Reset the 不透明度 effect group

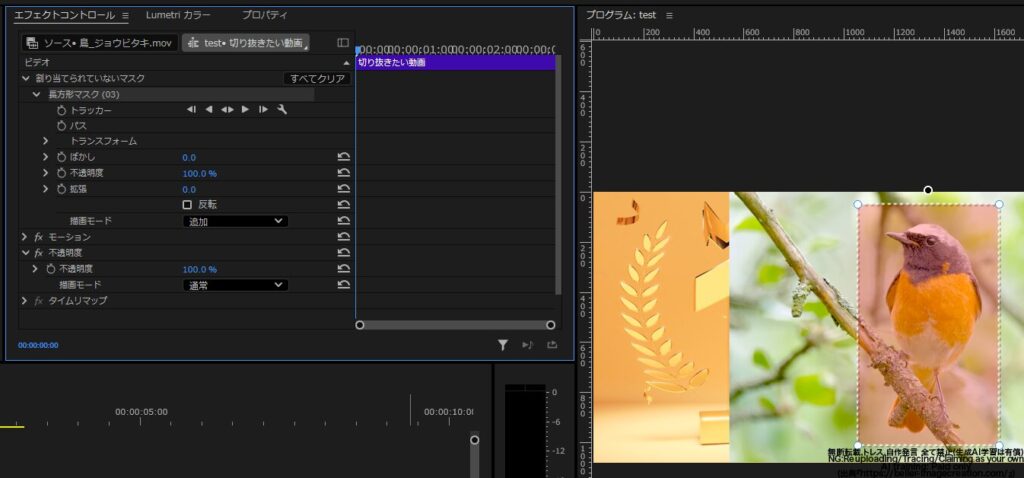[344, 253]
